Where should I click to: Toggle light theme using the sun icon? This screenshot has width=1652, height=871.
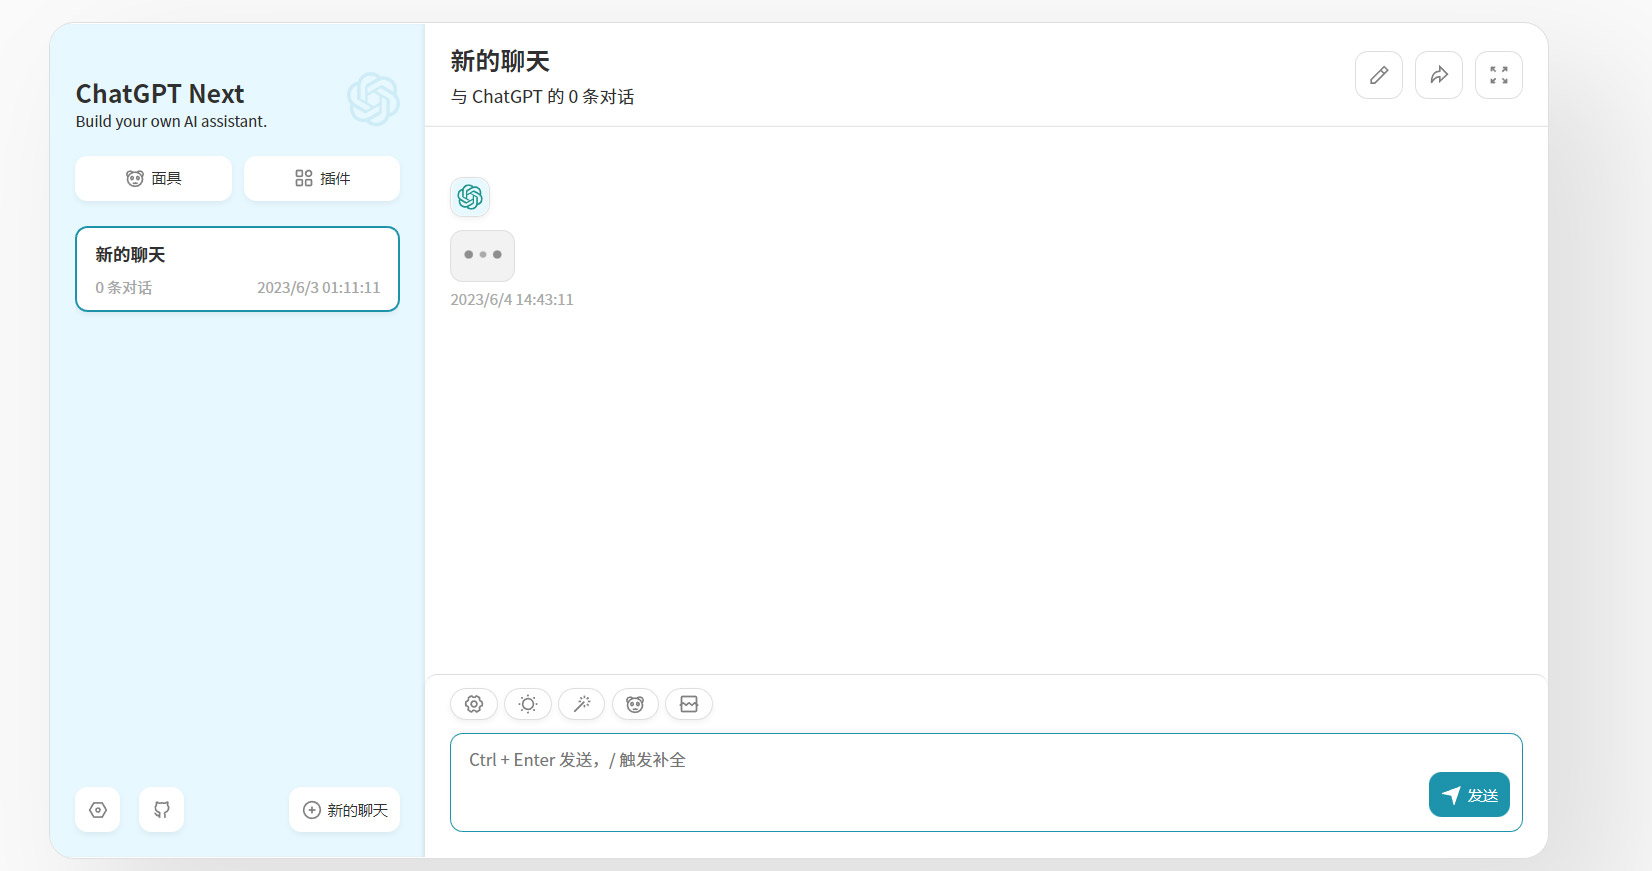tap(528, 704)
